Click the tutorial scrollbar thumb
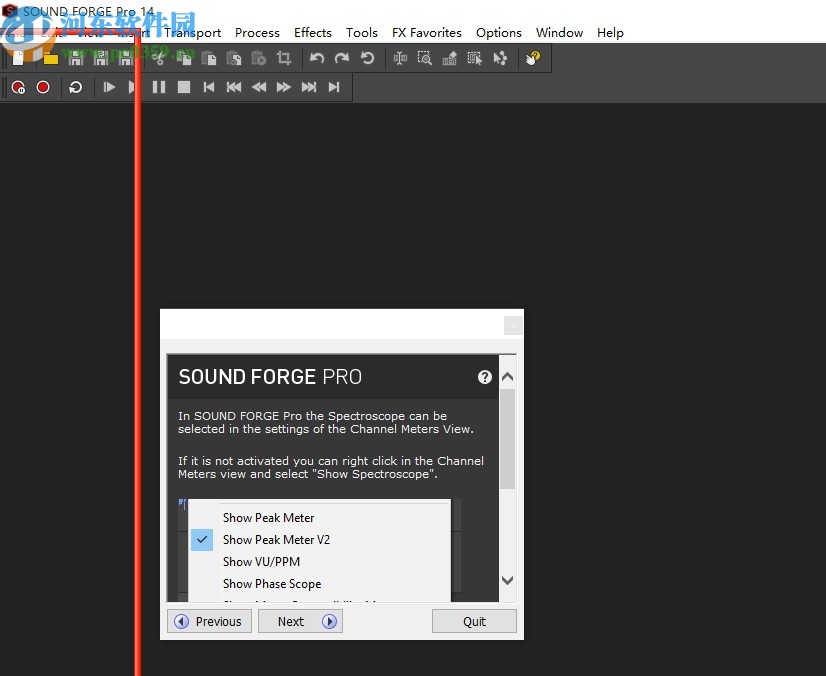Image resolution: width=826 pixels, height=676 pixels. pyautogui.click(x=507, y=439)
